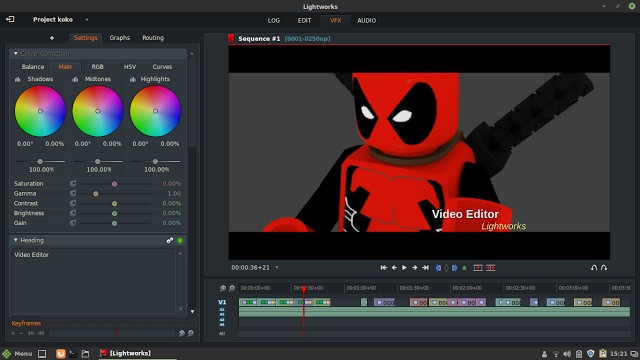The width and height of the screenshot is (640, 360).
Task: Collapse the Colour Correction section
Action: tap(16, 53)
